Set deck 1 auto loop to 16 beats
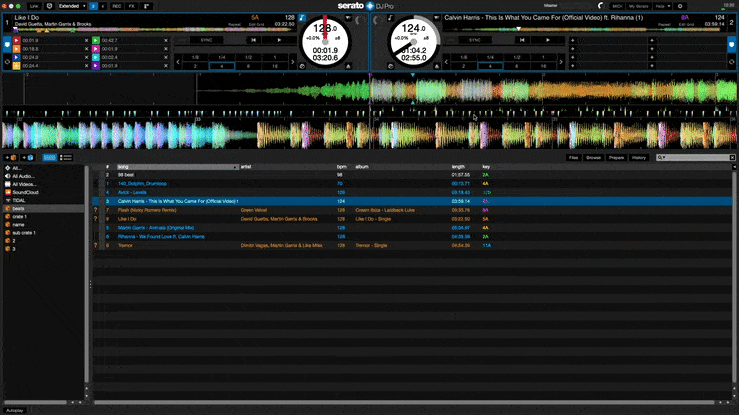 point(275,66)
